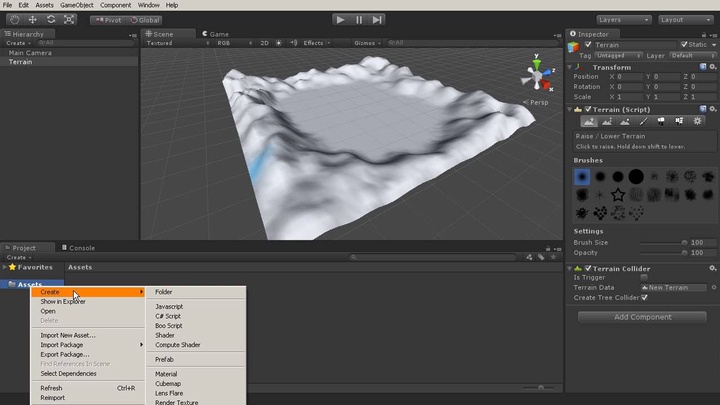Select the Rotate tool in the toolbar
The width and height of the screenshot is (720, 405).
pos(51,19)
